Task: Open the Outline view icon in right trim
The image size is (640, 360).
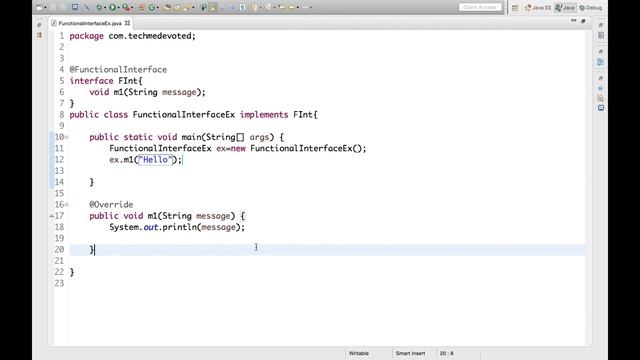Action: 601,36
